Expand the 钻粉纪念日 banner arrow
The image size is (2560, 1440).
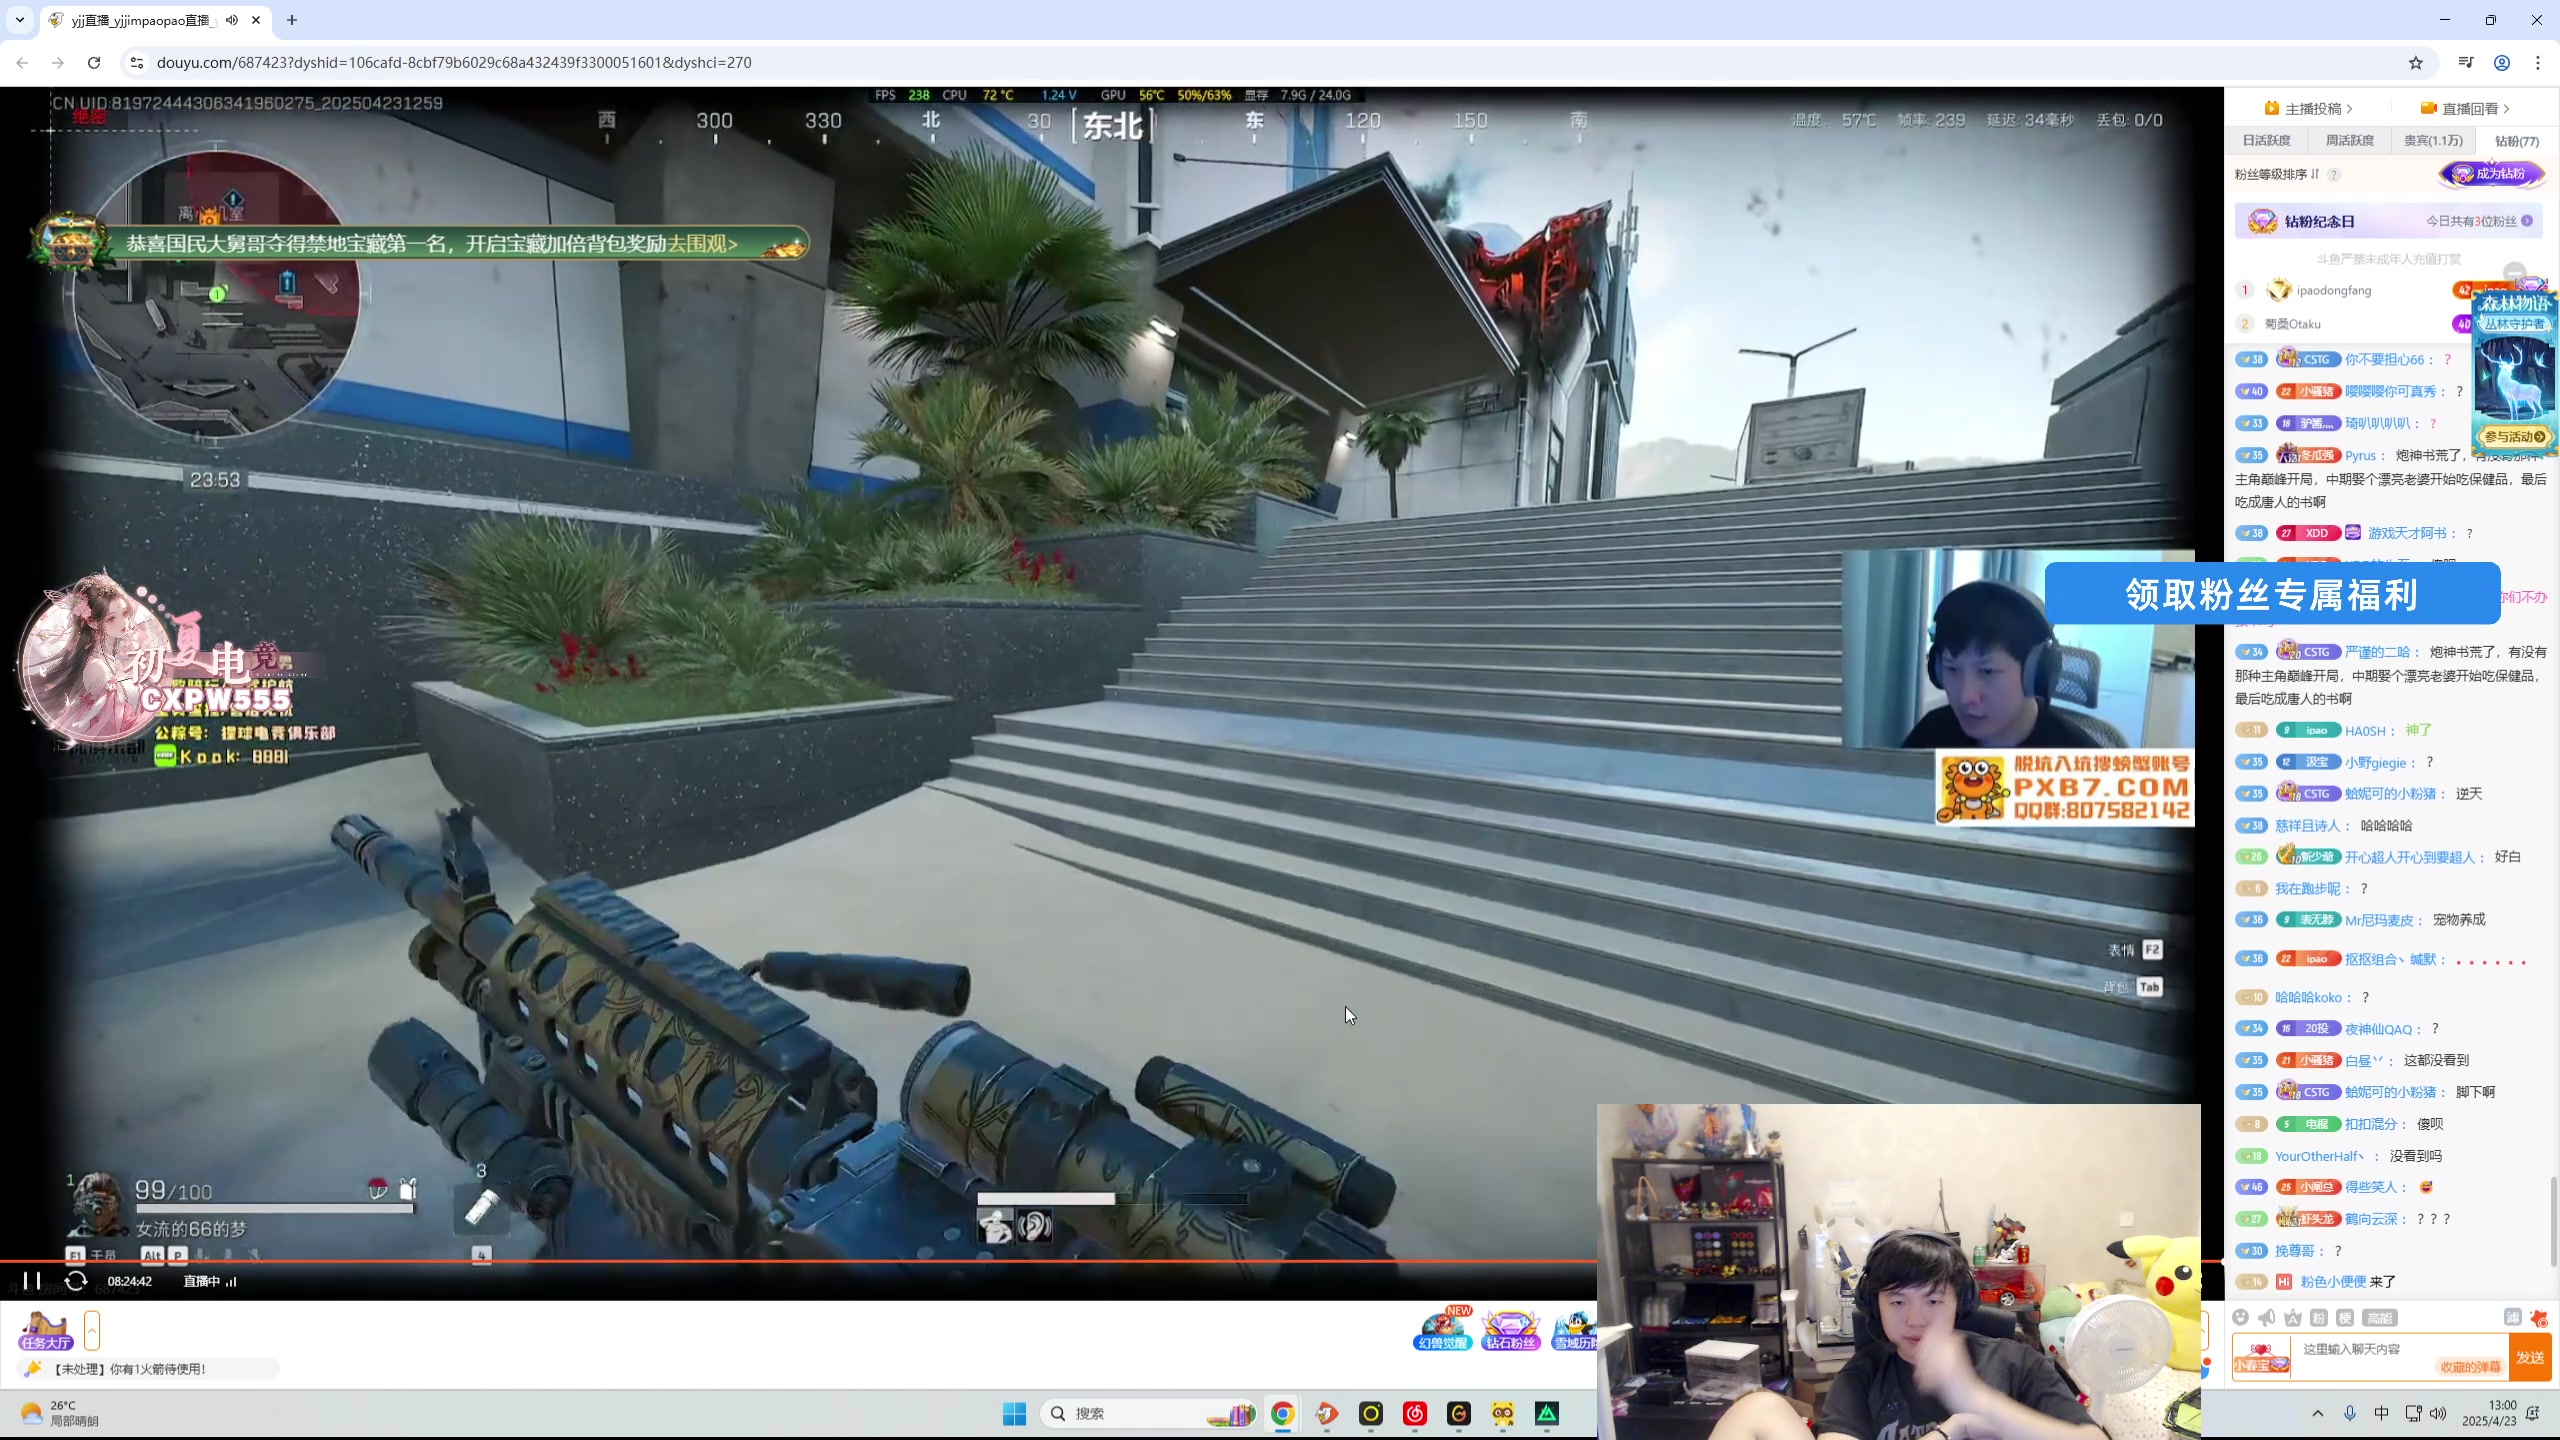tap(2527, 221)
